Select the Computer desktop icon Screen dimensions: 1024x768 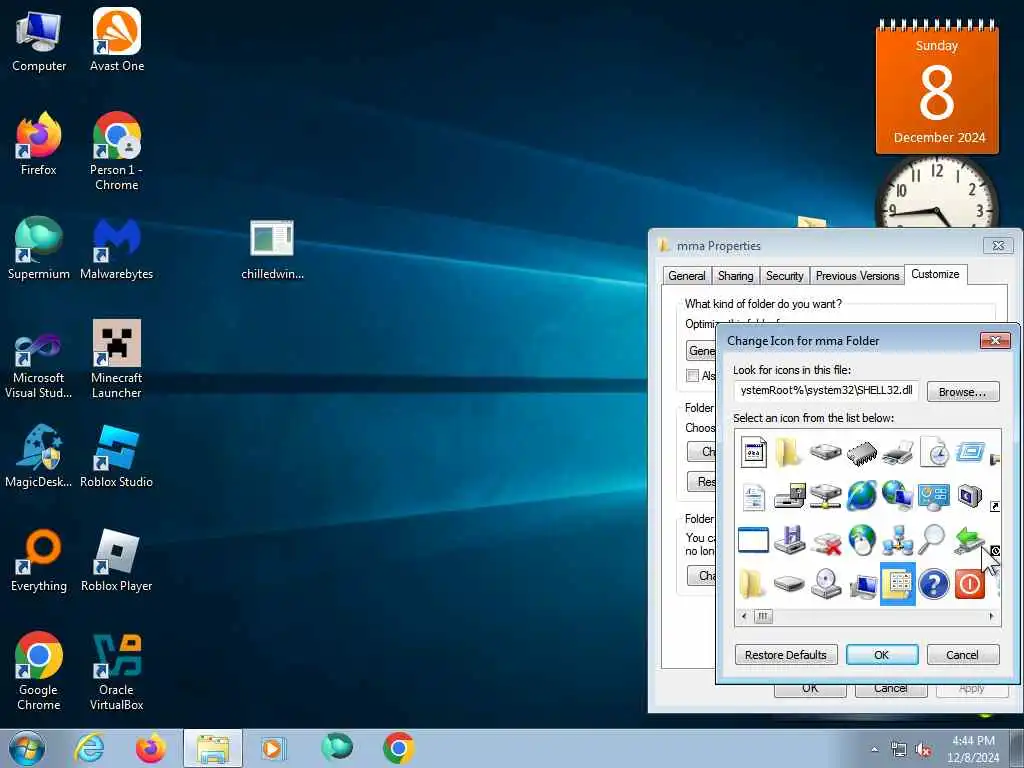(39, 40)
